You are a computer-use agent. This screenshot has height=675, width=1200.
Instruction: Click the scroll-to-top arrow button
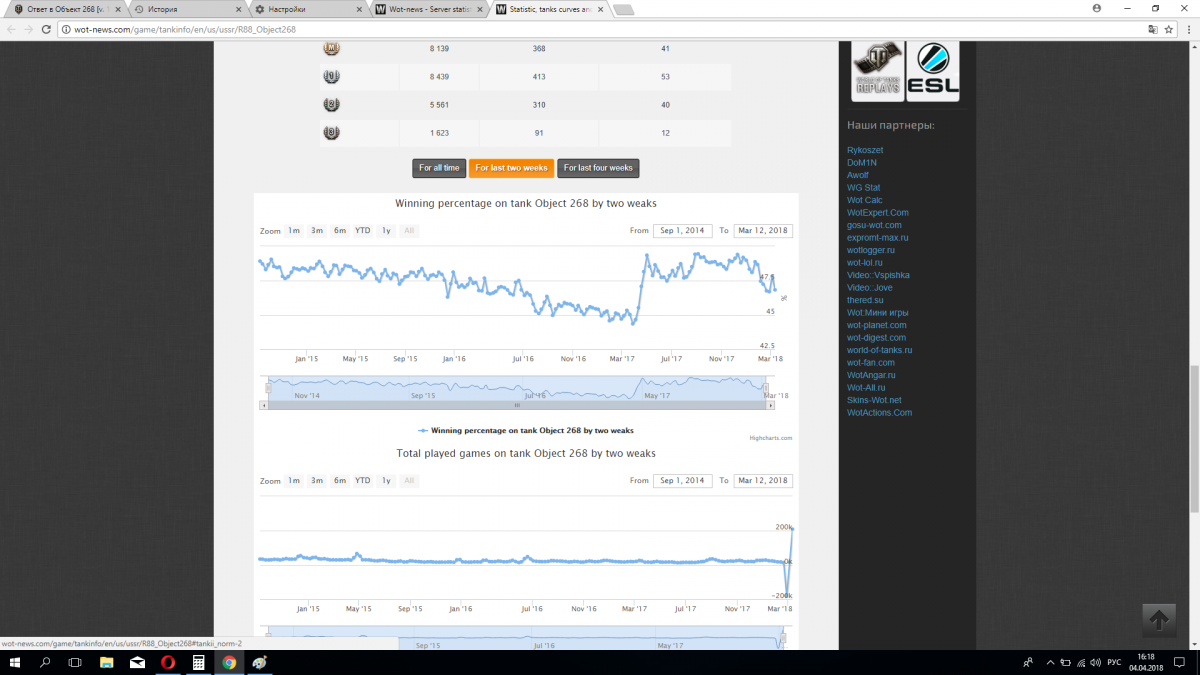1158,620
